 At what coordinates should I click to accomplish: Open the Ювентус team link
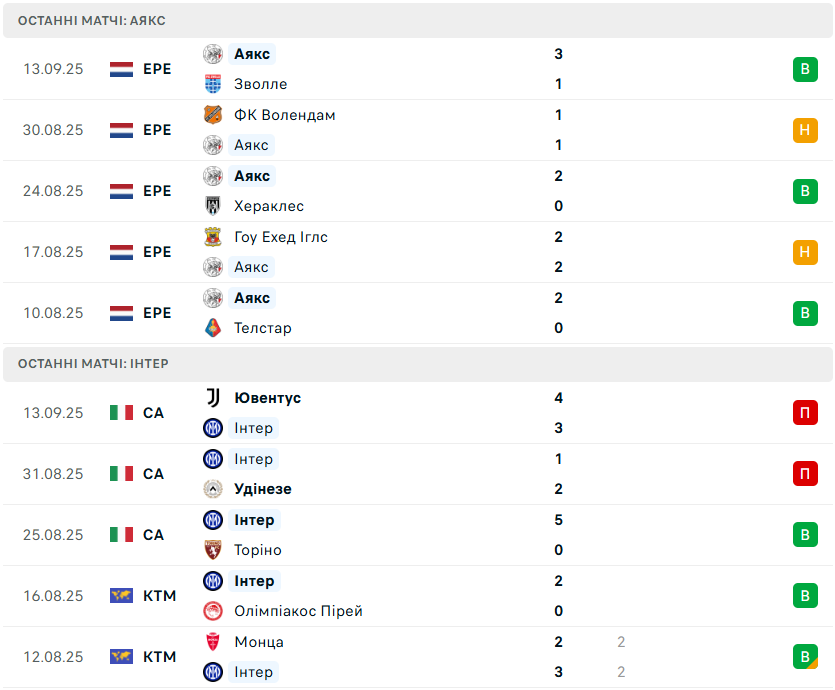click(267, 398)
